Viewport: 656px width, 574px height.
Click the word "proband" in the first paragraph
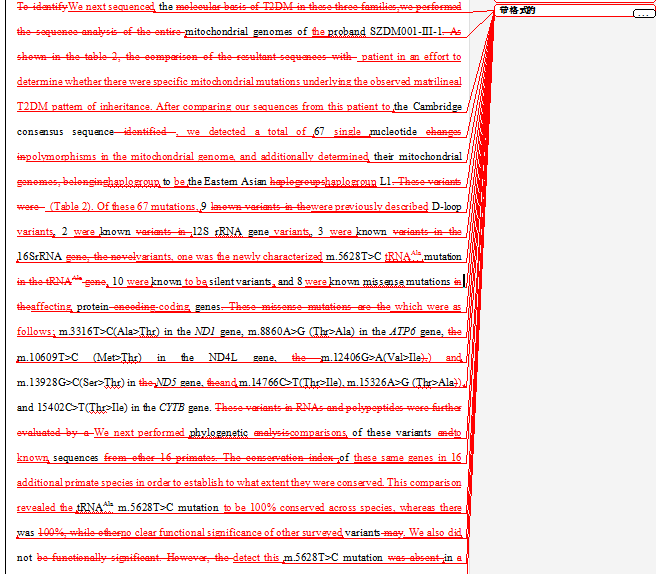point(346,32)
